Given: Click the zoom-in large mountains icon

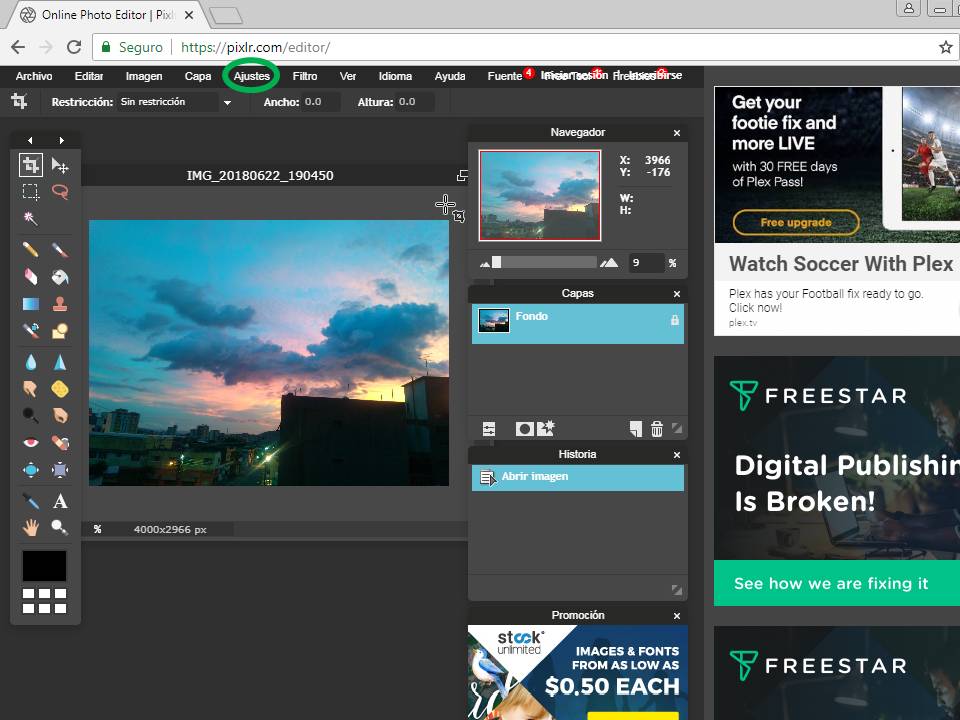Looking at the screenshot, I should 609,263.
